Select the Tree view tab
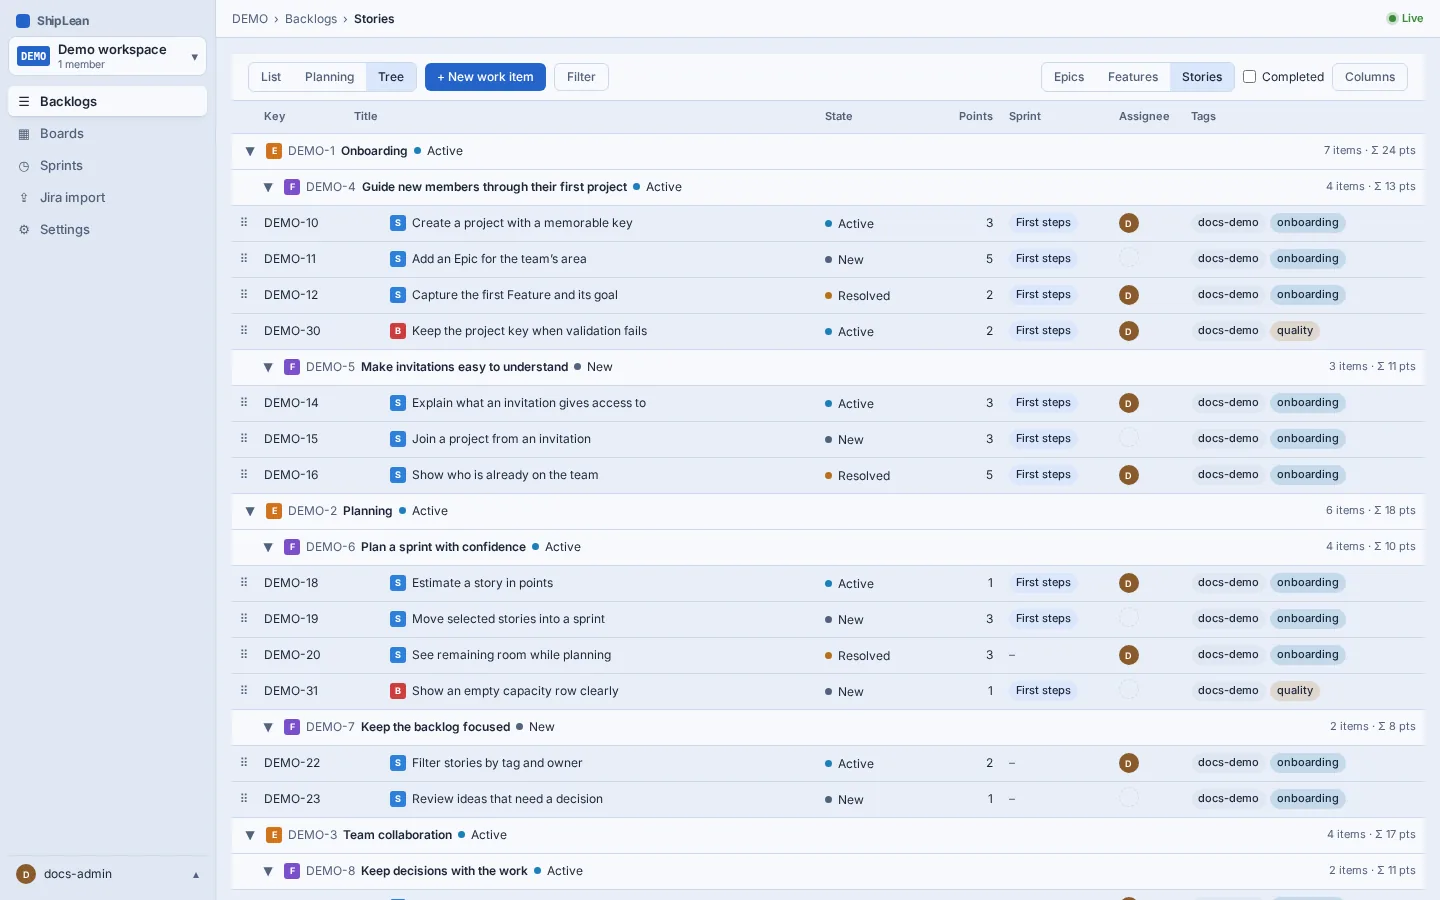 click(391, 77)
